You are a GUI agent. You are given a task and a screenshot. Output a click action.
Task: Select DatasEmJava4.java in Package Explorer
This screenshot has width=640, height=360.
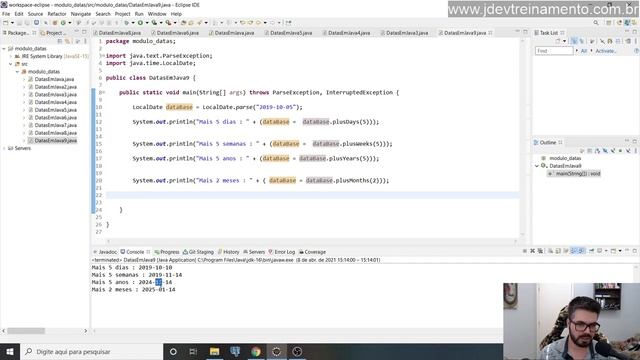pyautogui.click(x=56, y=102)
